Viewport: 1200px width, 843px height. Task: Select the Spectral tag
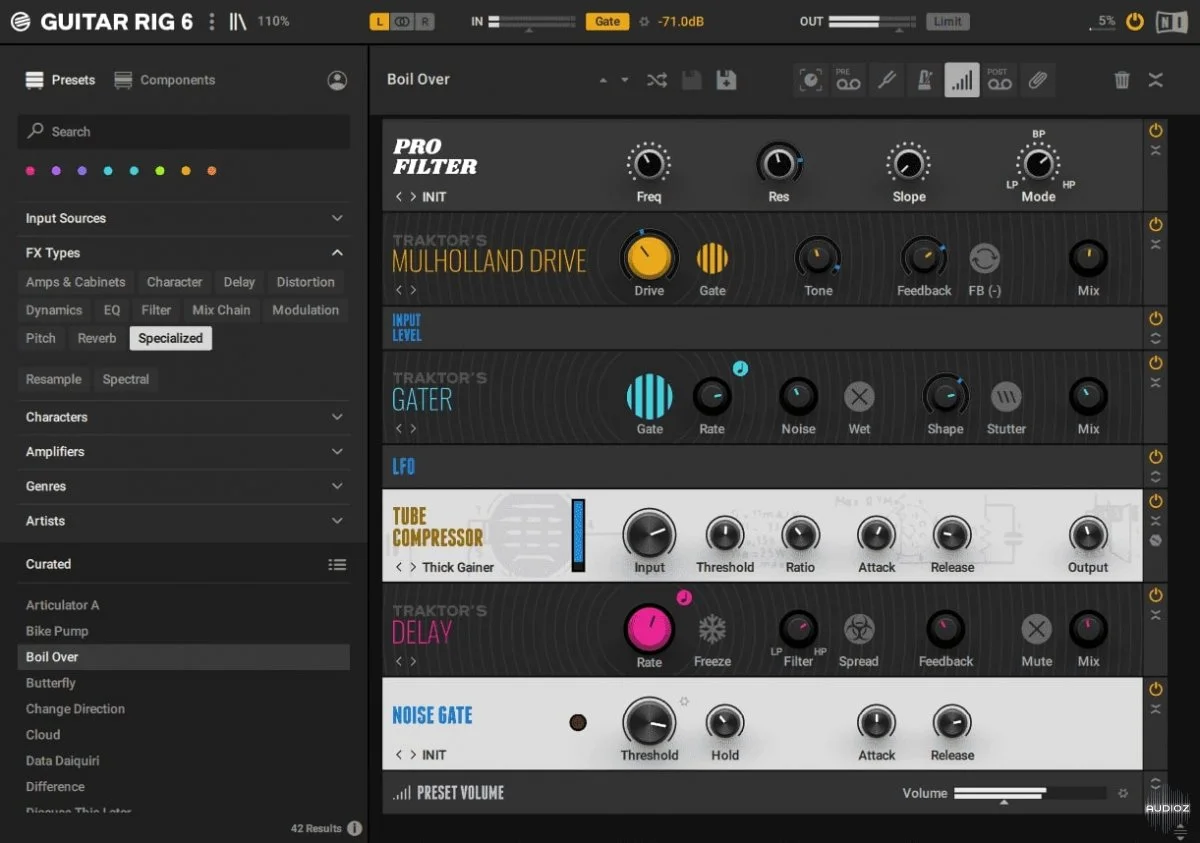tap(126, 379)
